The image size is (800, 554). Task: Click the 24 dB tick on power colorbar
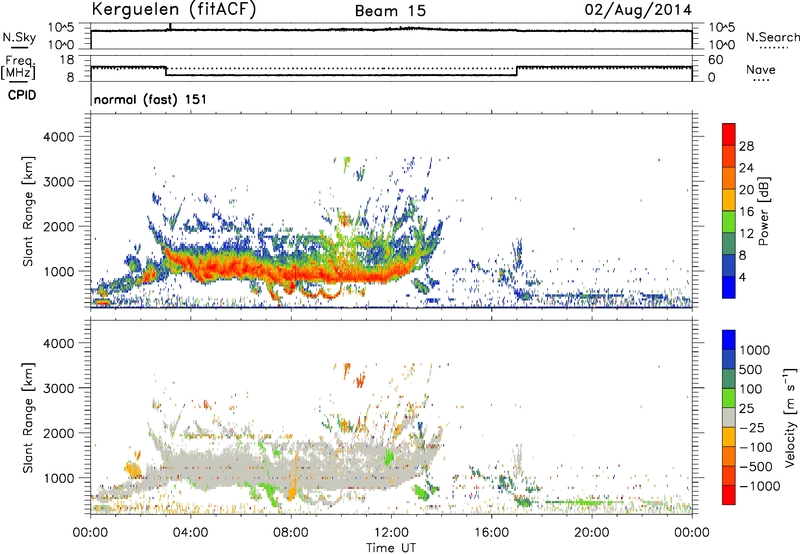pyautogui.click(x=746, y=168)
